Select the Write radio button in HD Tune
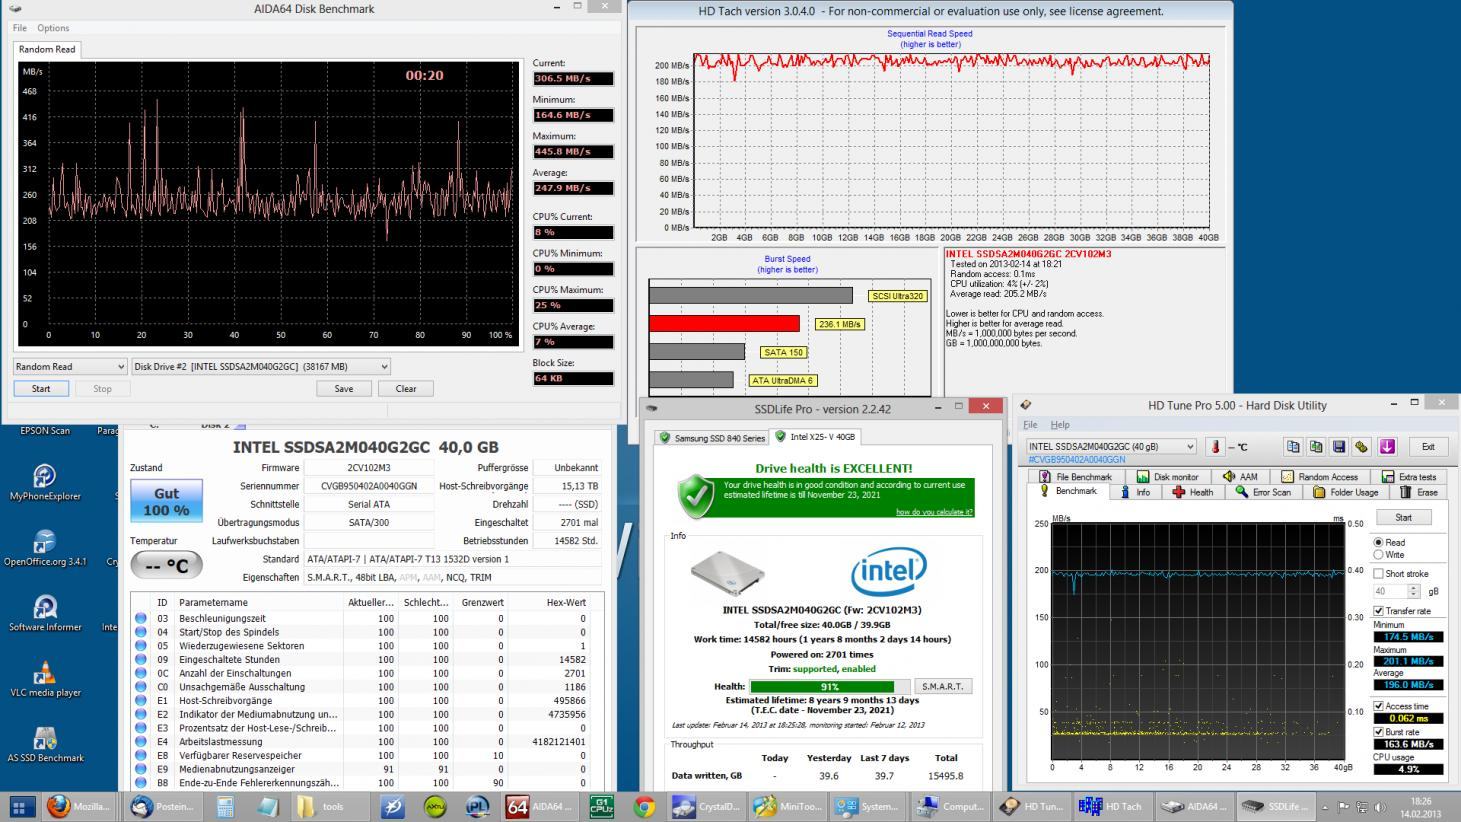 1379,554
